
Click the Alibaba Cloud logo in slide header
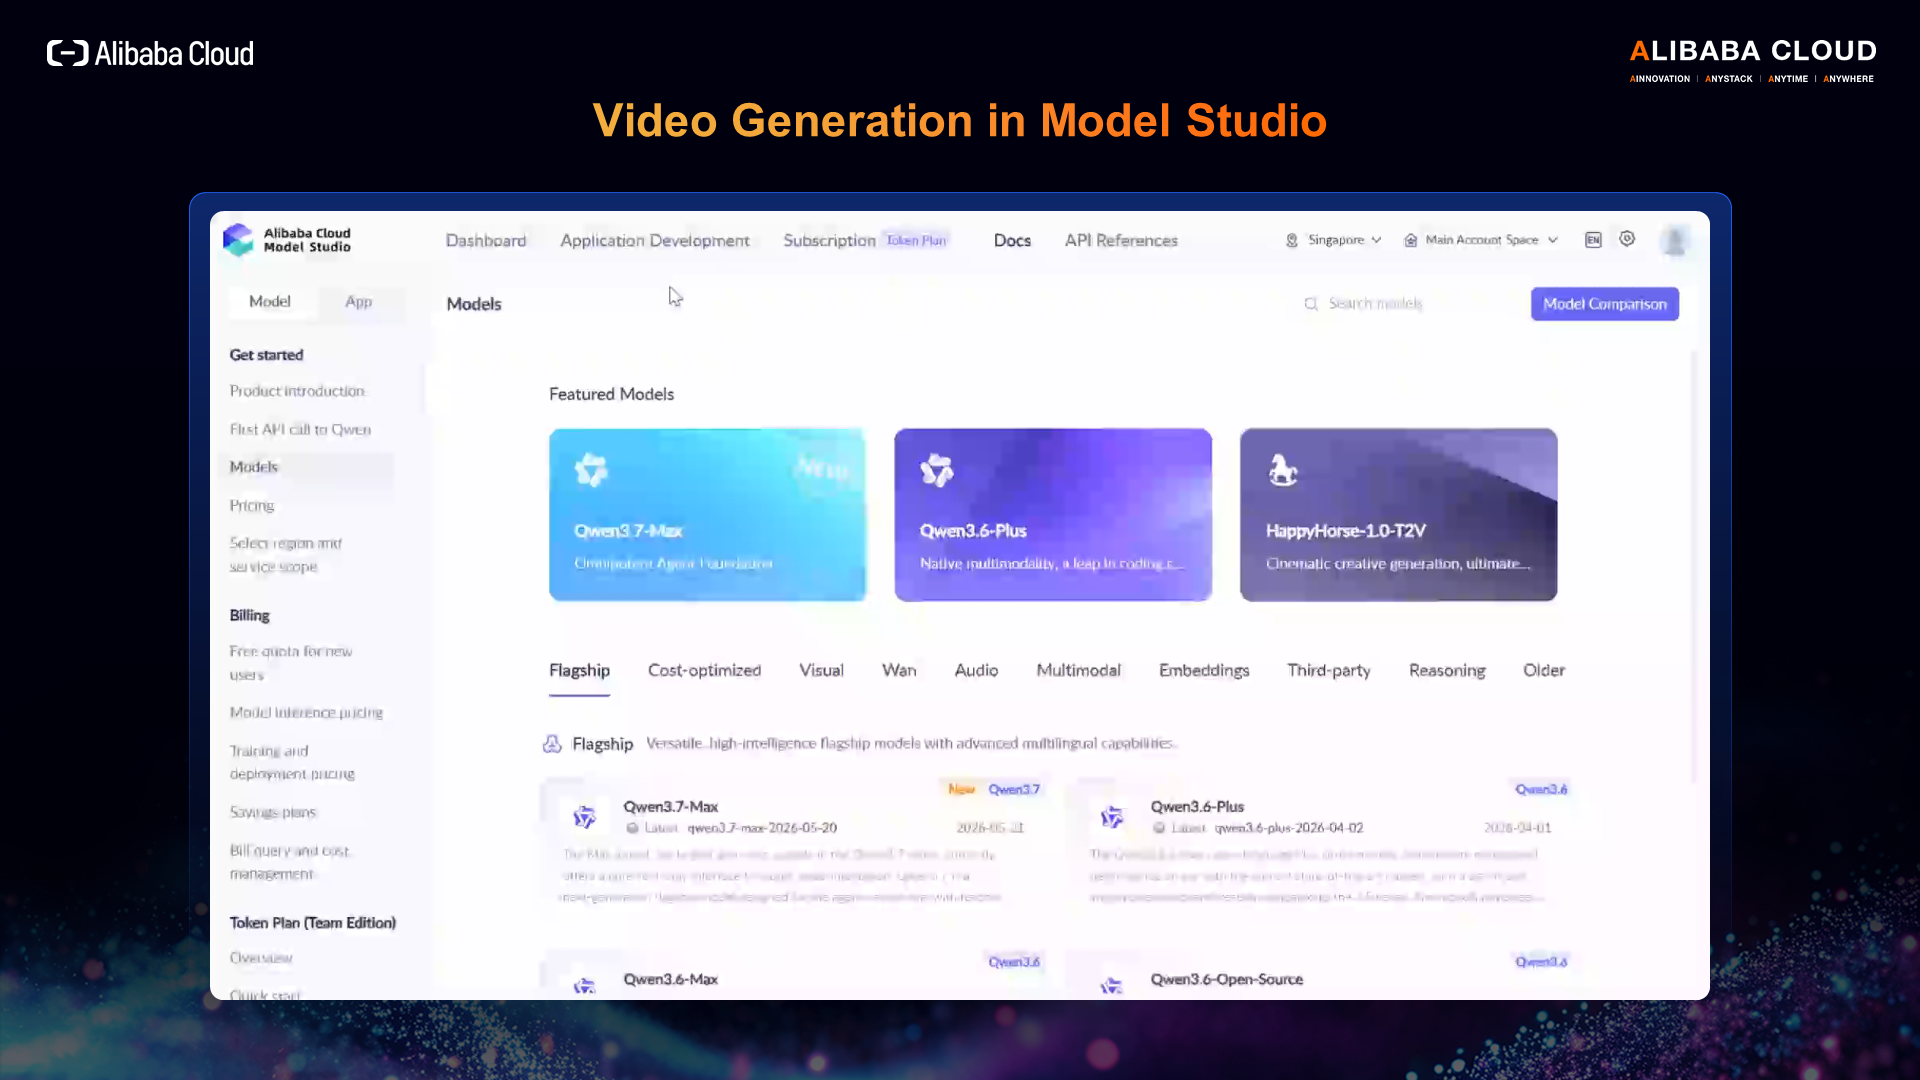coord(150,53)
